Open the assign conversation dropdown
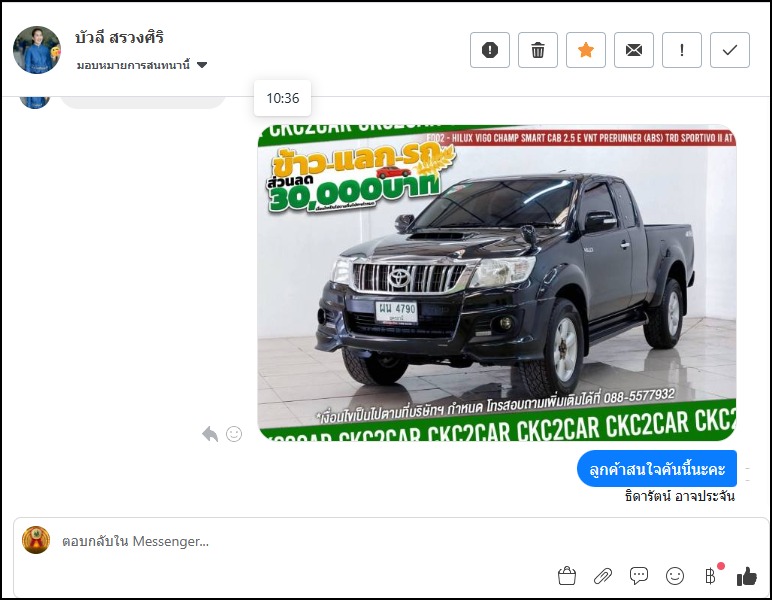This screenshot has height=600, width=772. point(142,65)
